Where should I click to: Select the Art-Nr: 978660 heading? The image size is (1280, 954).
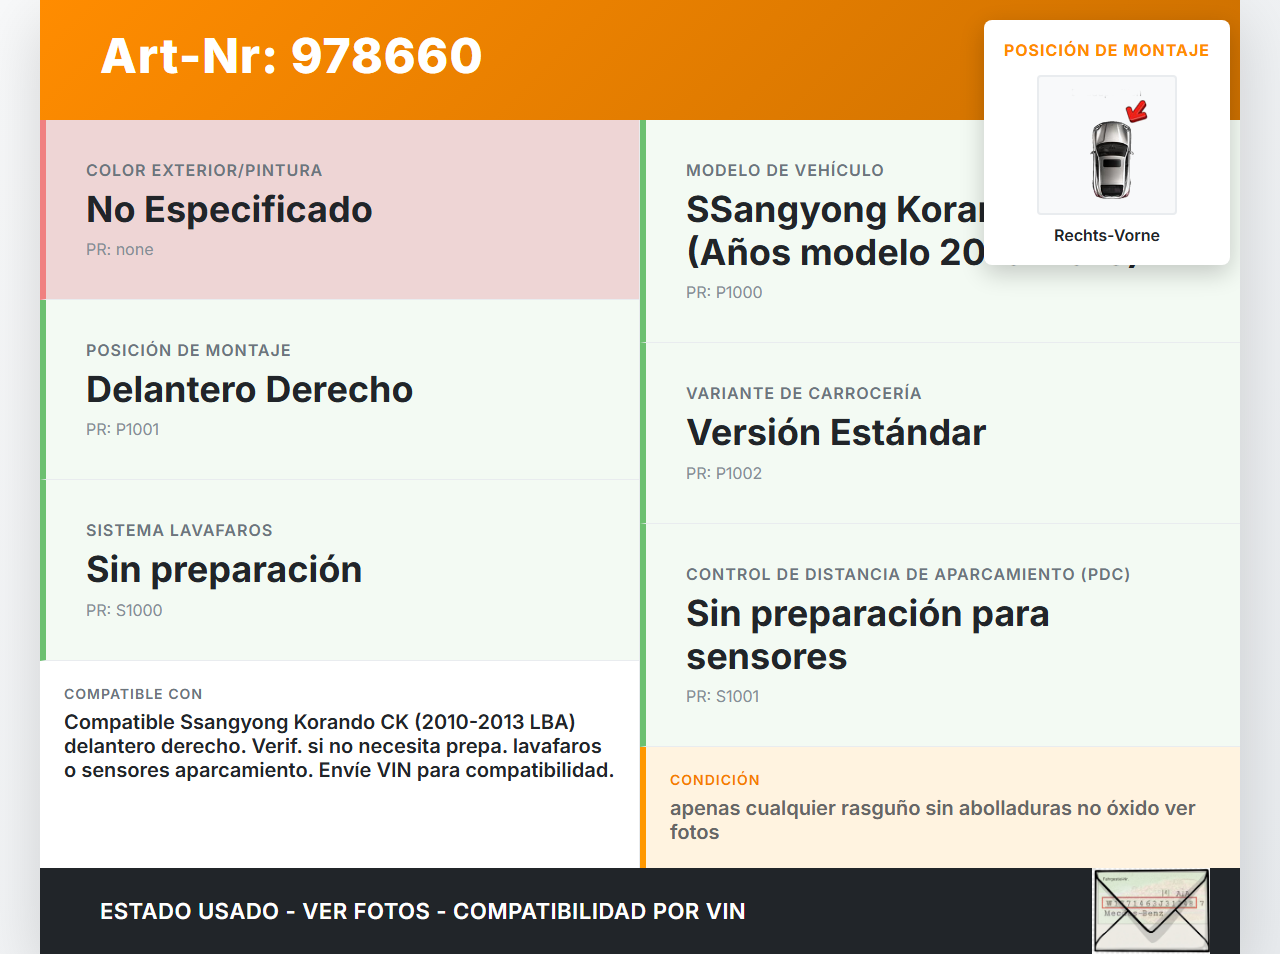(x=291, y=56)
